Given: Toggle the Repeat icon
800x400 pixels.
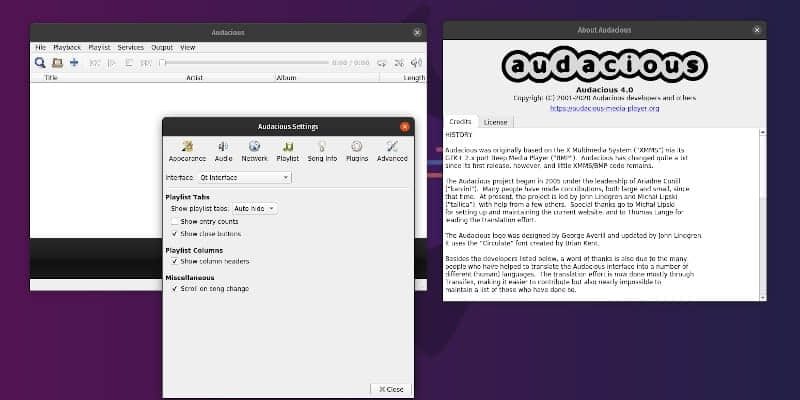Looking at the screenshot, I should (x=382, y=63).
